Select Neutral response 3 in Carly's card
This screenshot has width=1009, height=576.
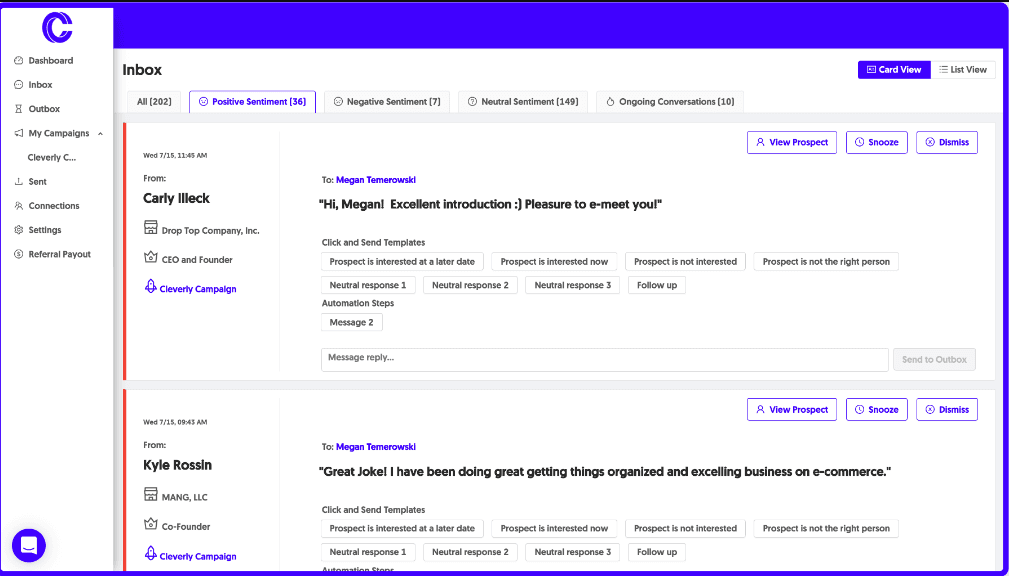tap(573, 285)
